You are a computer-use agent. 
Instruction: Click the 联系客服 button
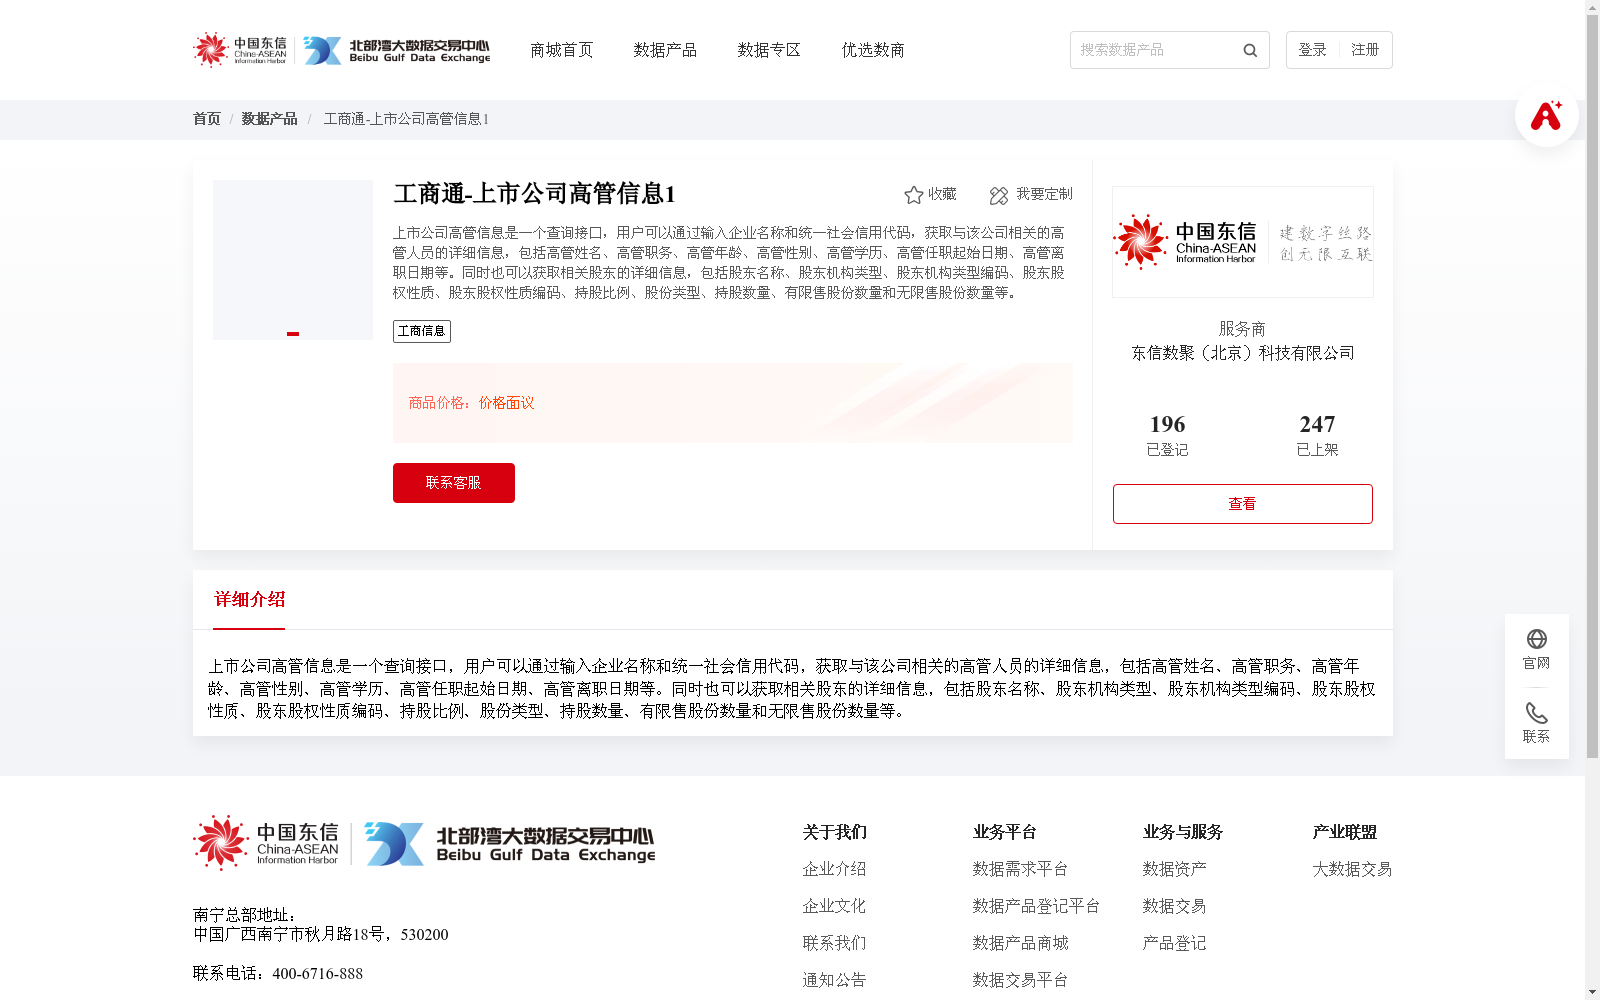click(453, 482)
